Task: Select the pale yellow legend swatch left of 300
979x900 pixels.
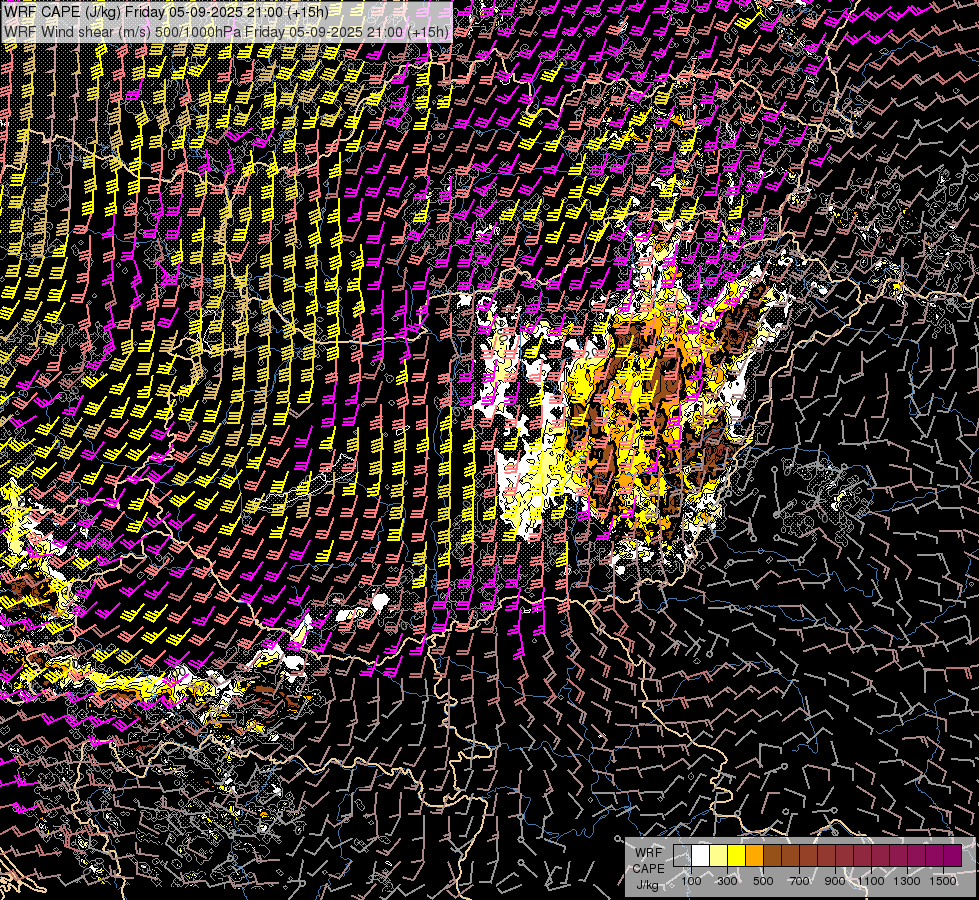Action: (x=719, y=856)
